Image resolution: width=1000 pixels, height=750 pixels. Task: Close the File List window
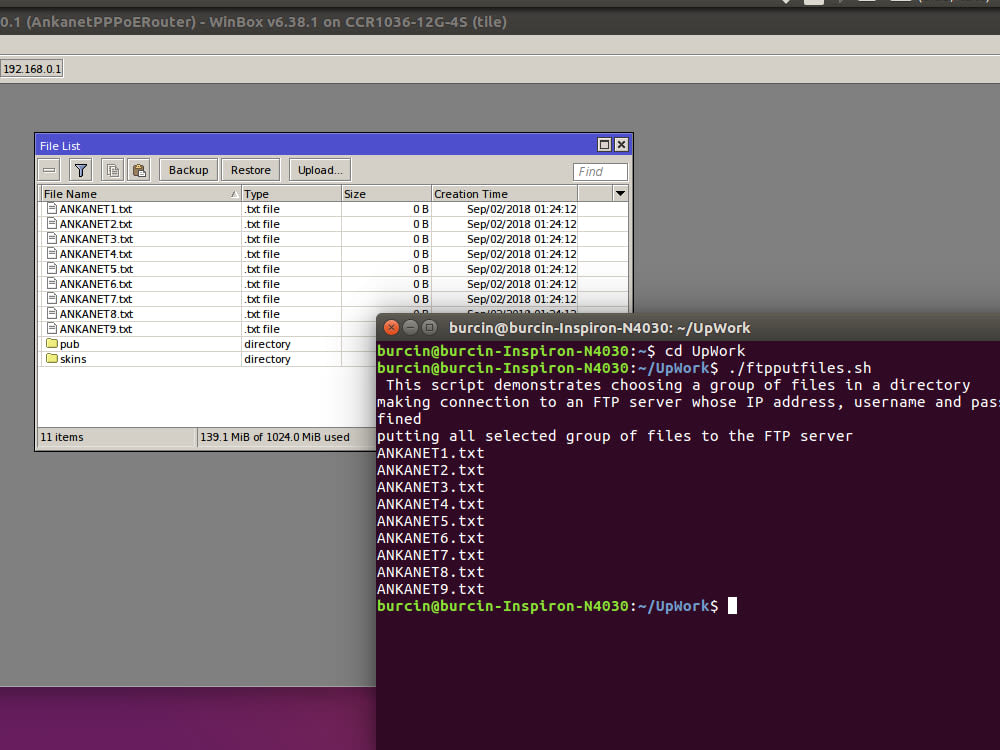[621, 145]
